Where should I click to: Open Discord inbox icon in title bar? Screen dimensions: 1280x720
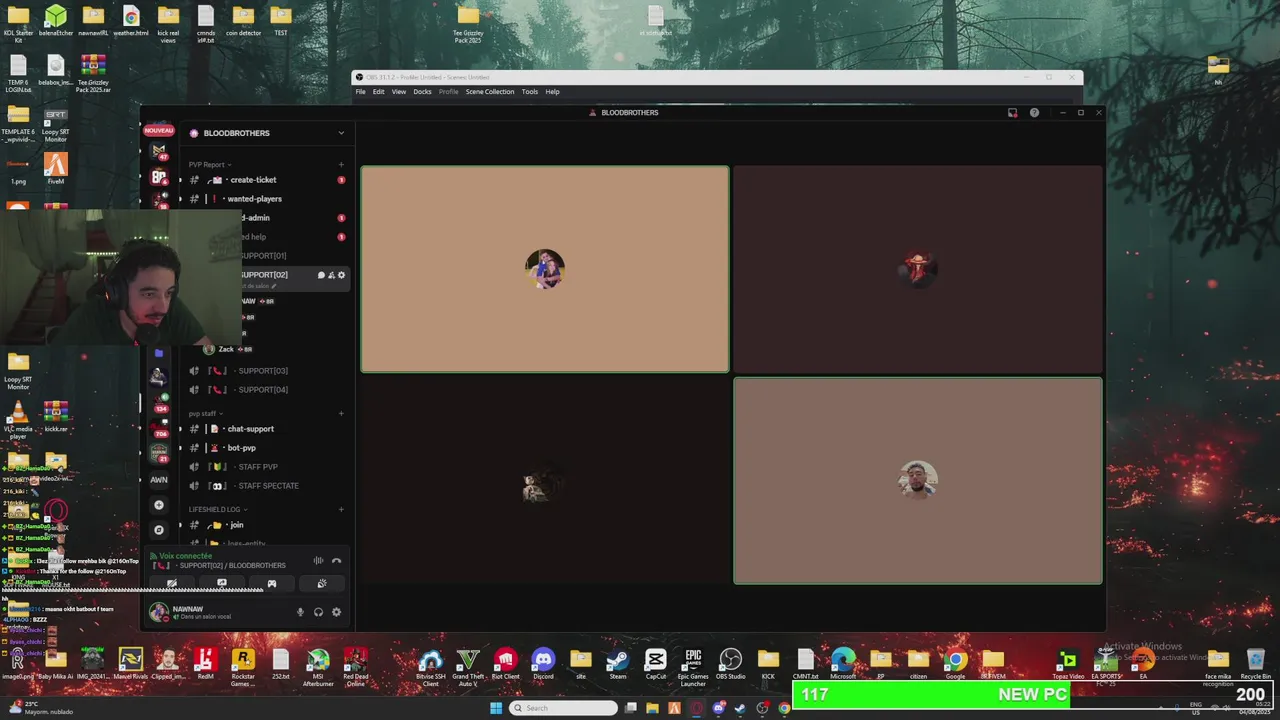[x=1012, y=113]
